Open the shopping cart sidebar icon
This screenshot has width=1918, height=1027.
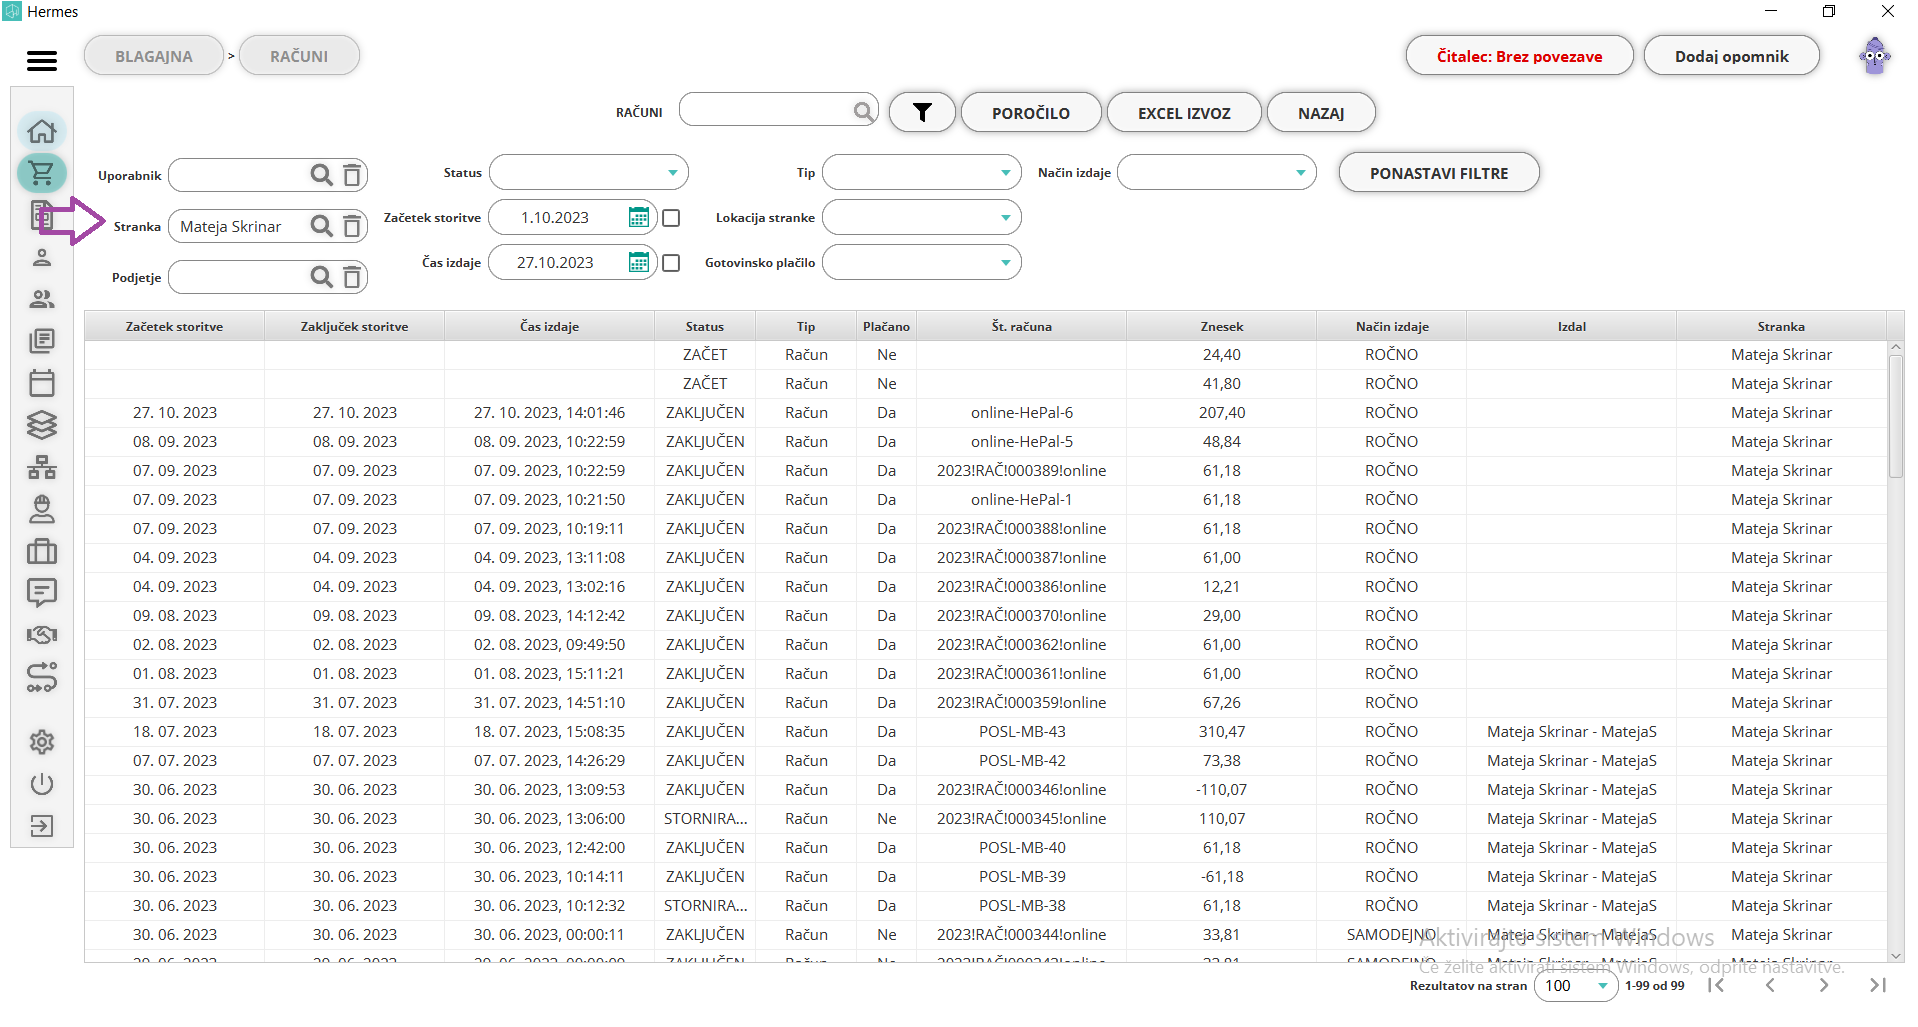point(42,173)
